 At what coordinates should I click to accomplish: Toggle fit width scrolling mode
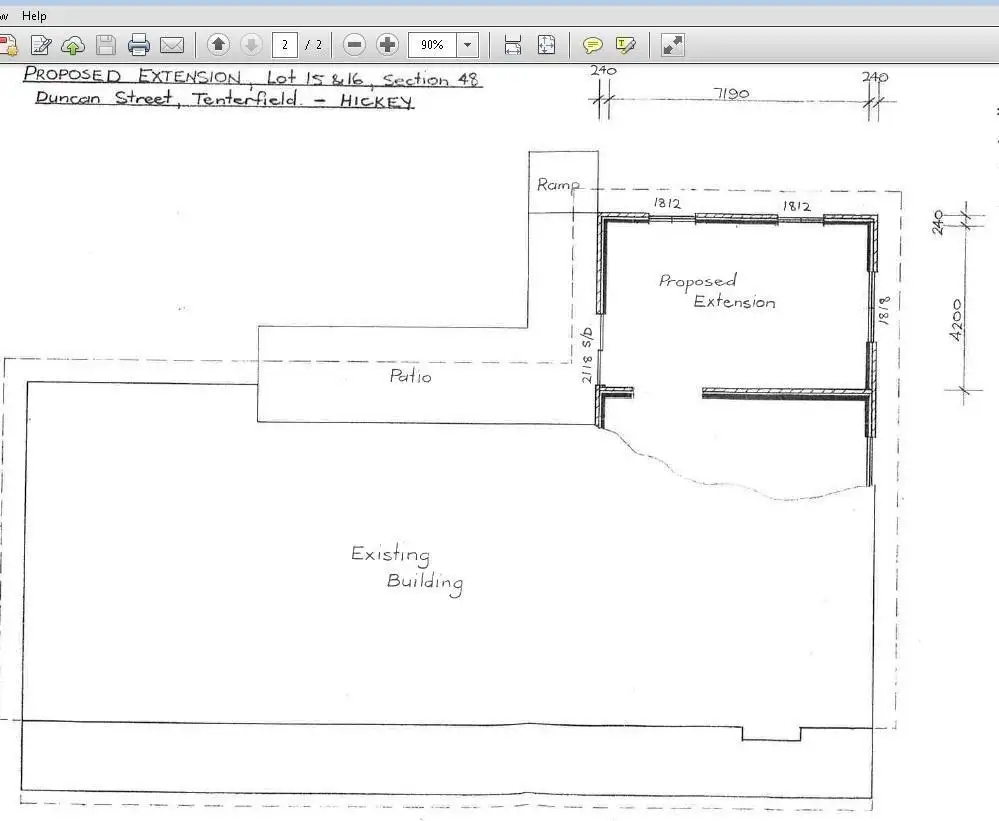(x=513, y=45)
